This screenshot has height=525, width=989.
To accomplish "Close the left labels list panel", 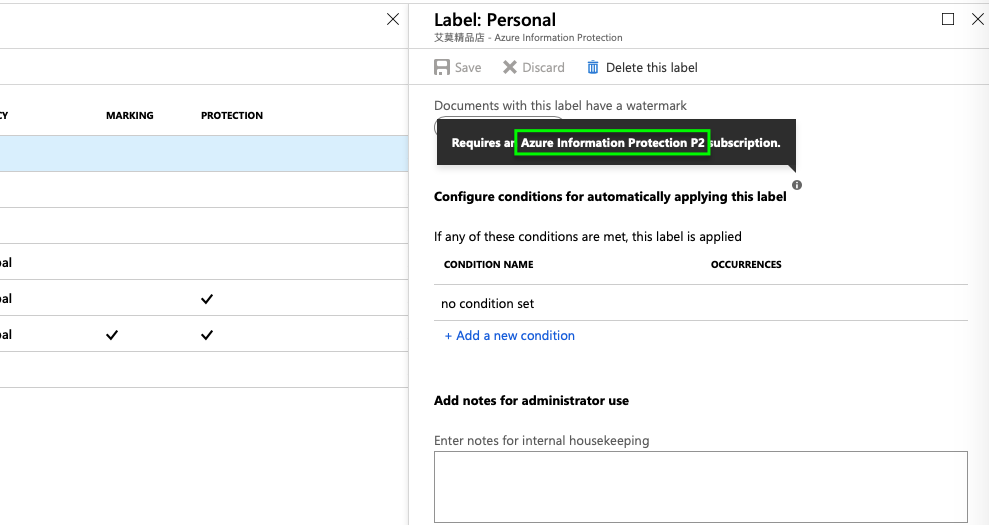I will click(393, 19).
